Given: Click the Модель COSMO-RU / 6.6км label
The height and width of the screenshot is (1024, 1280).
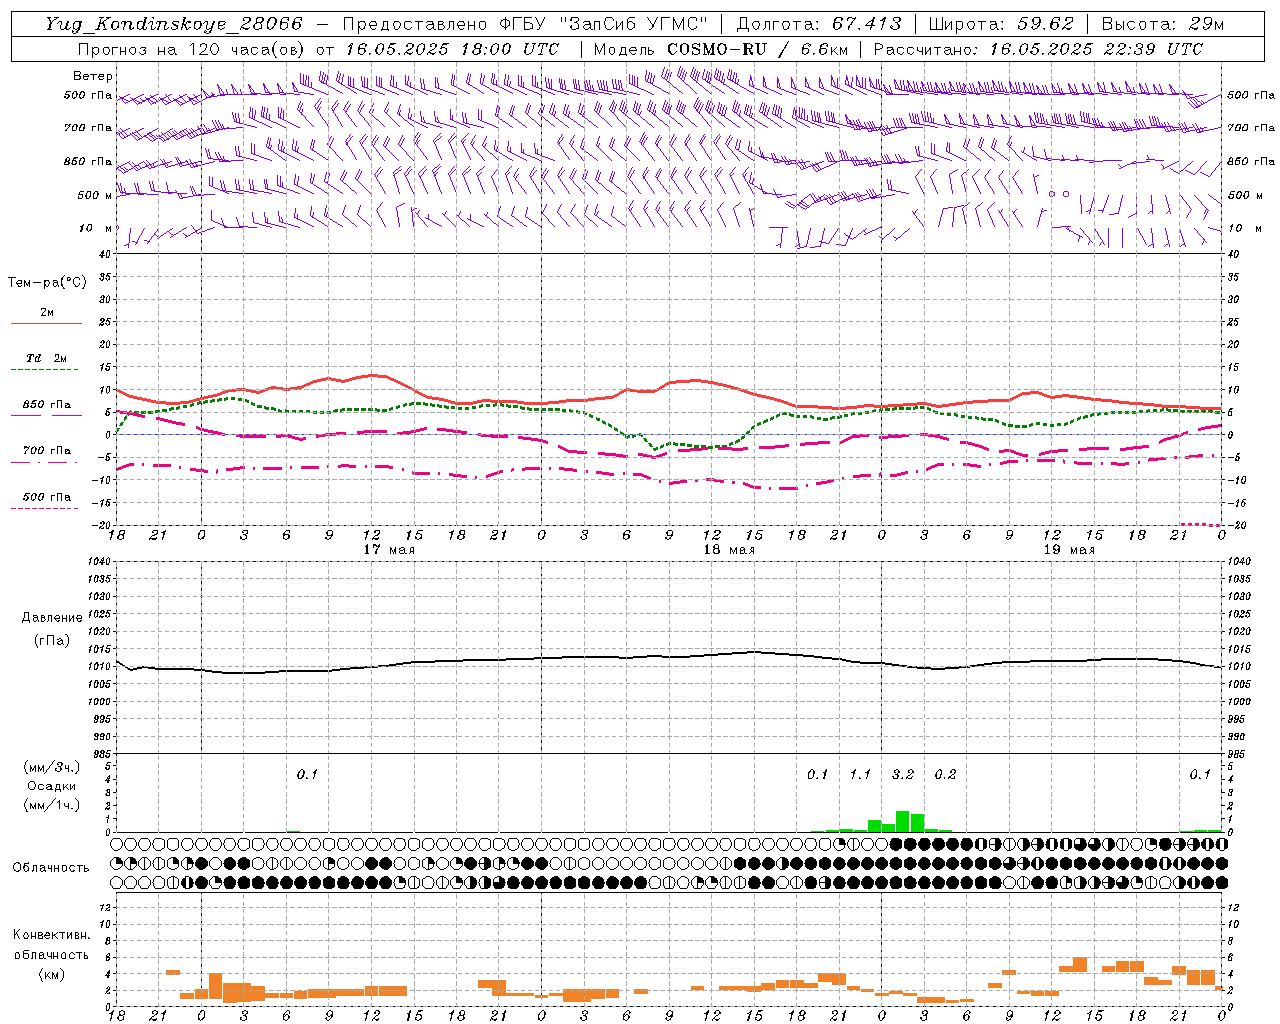Looking at the screenshot, I should [x=721, y=49].
